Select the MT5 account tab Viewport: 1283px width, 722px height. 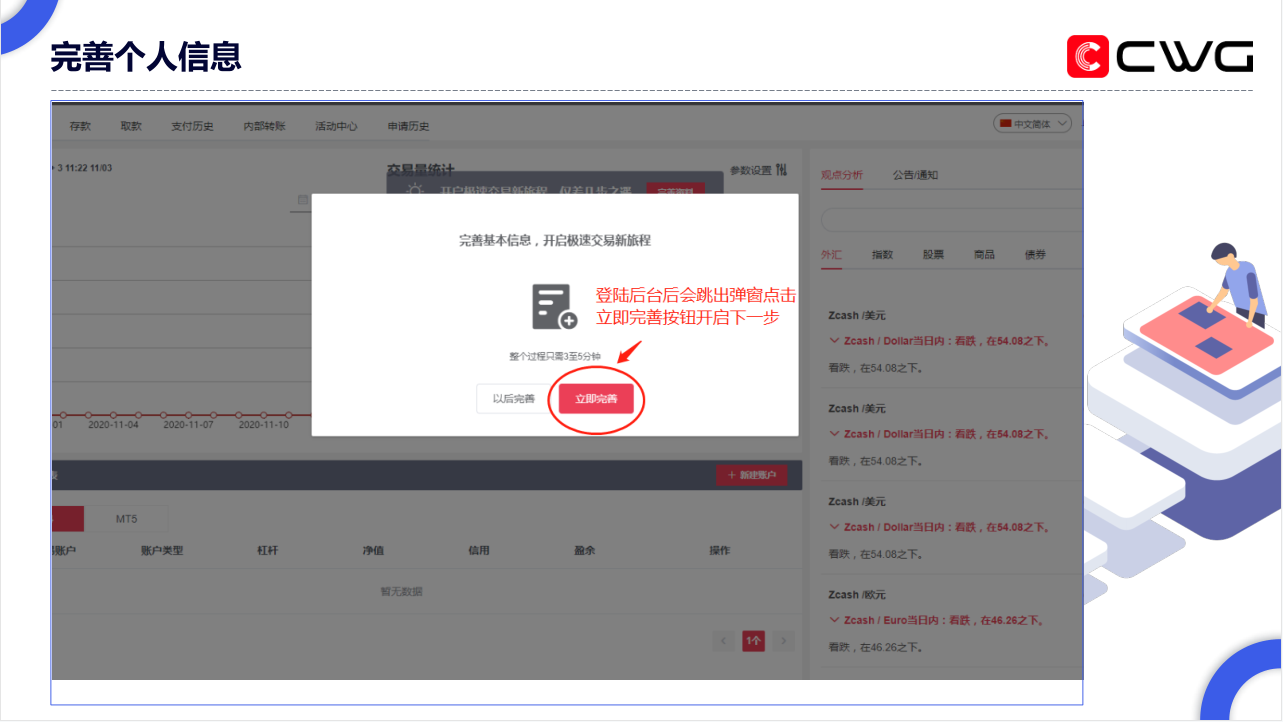[x=126, y=519]
